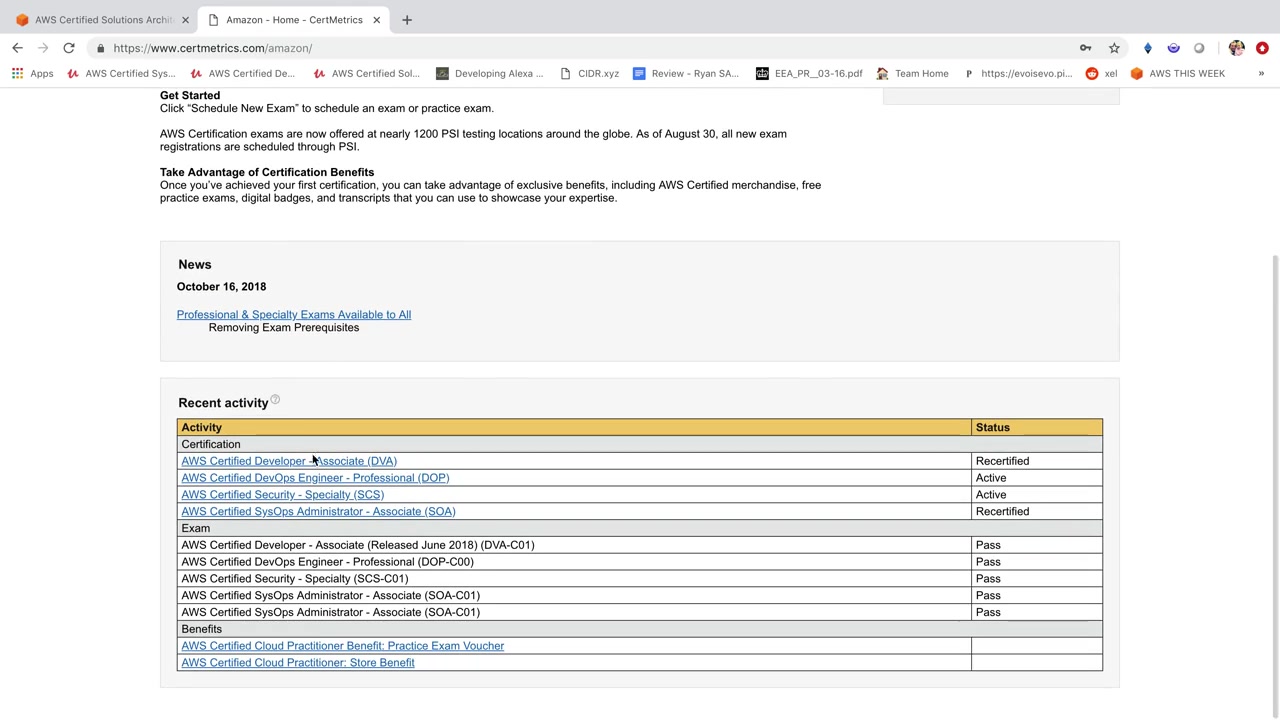Image resolution: width=1280 pixels, height=720 pixels.
Task: Open the Reddit 'xel' bookmark
Action: tap(1102, 73)
